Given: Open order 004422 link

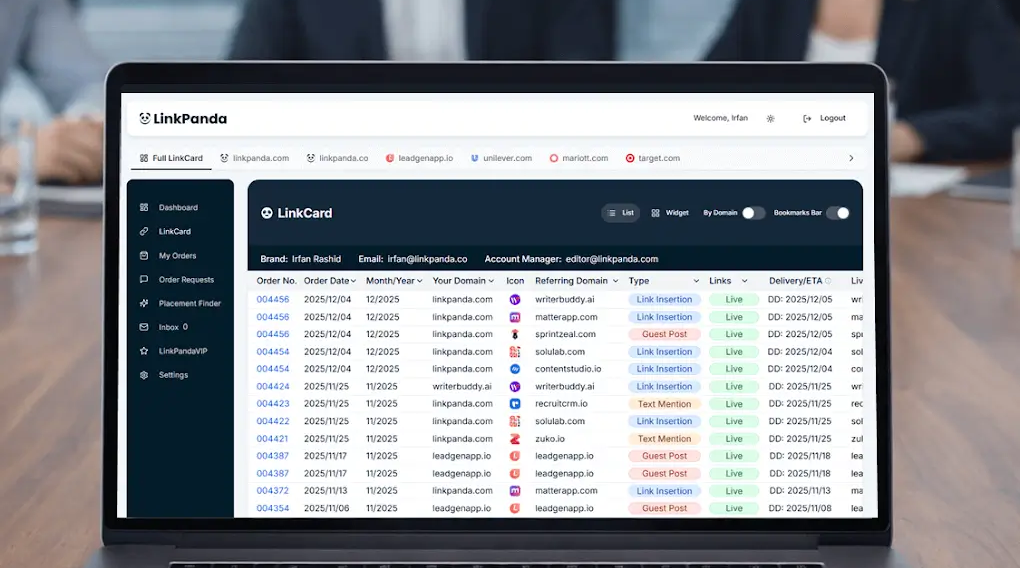Looking at the screenshot, I should coord(273,421).
